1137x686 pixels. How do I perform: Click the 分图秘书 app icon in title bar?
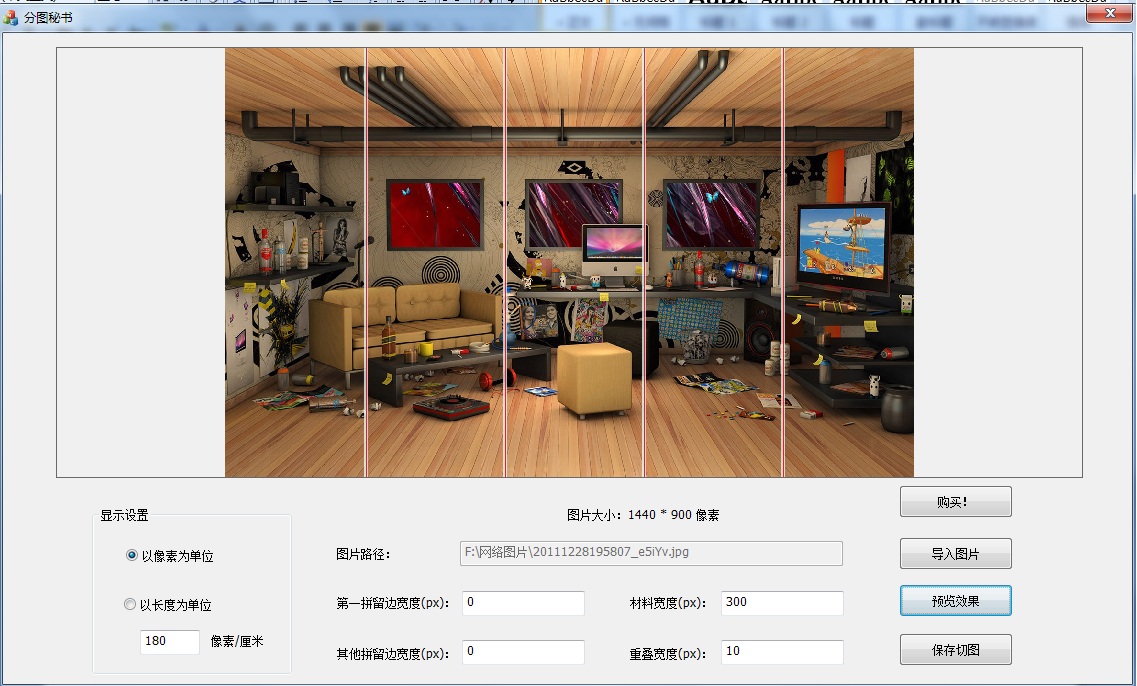pyautogui.click(x=11, y=18)
